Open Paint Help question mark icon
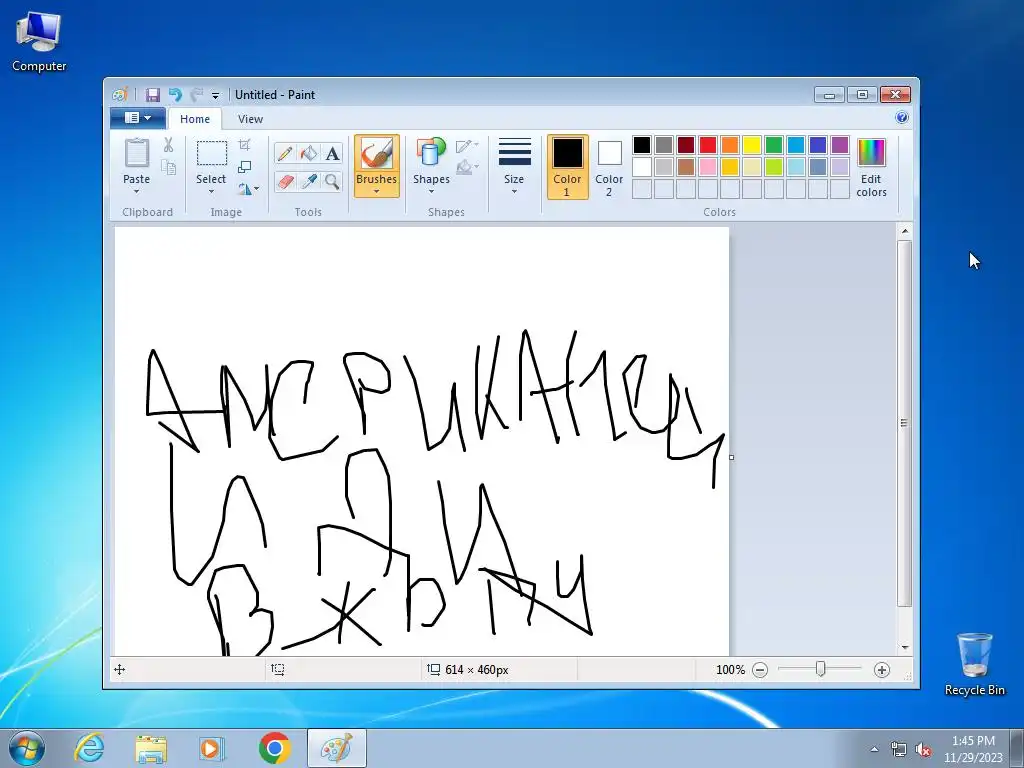The height and width of the screenshot is (768, 1024). [x=902, y=118]
